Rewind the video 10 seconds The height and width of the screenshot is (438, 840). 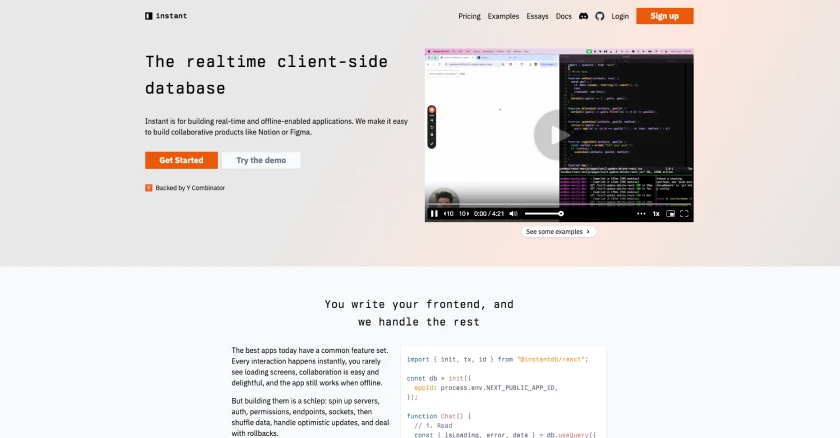(x=448, y=214)
